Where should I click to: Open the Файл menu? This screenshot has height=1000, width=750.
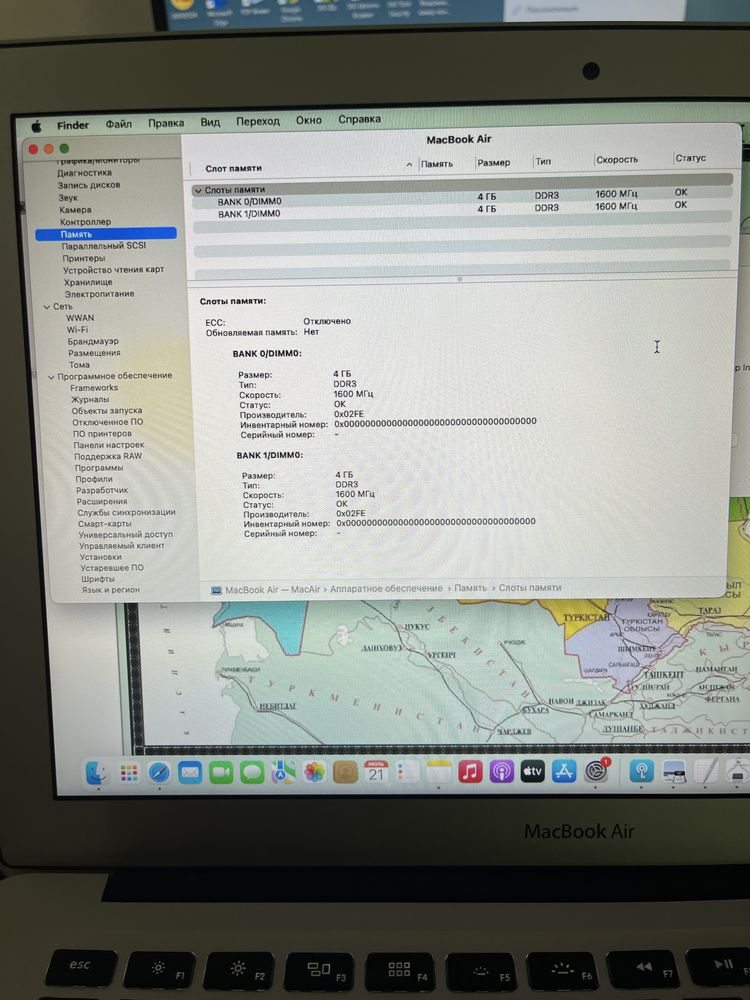[x=119, y=124]
